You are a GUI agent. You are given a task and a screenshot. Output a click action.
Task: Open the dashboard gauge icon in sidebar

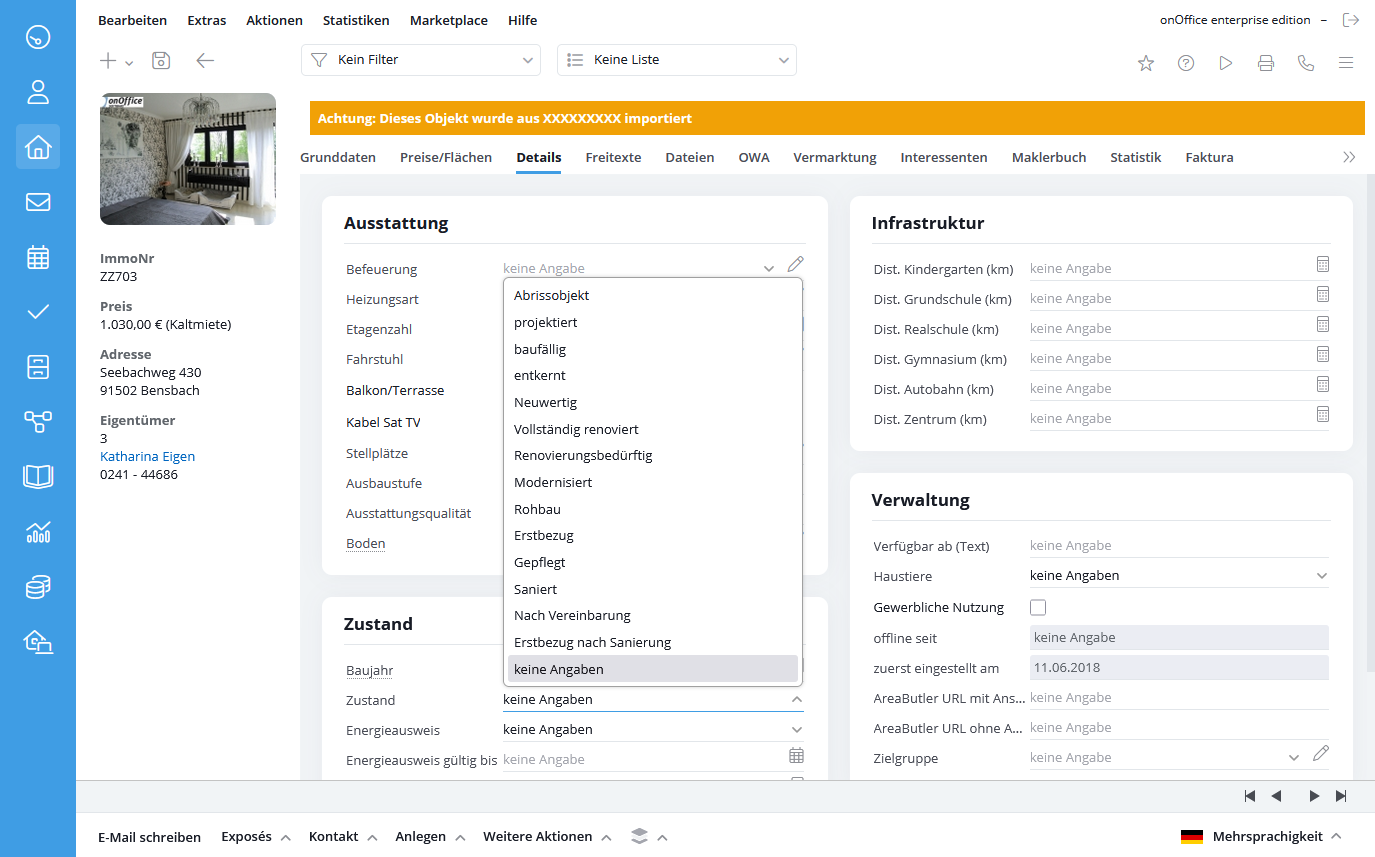tap(38, 38)
